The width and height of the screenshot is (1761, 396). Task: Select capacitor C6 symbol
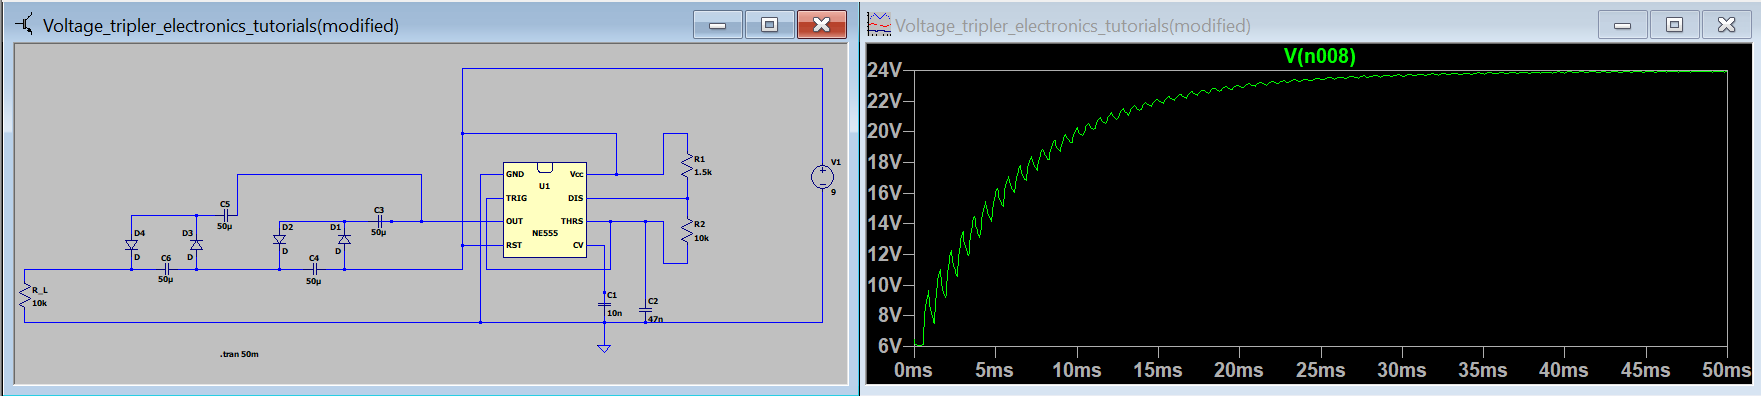(x=167, y=269)
